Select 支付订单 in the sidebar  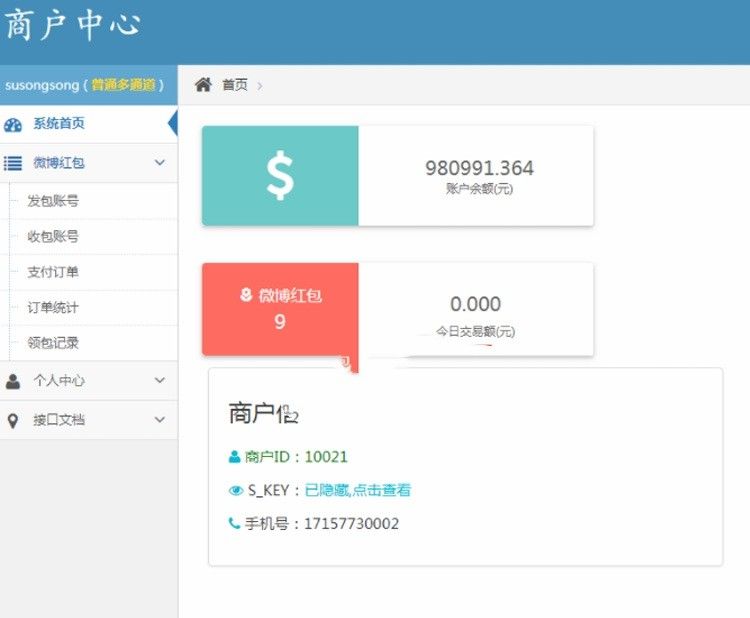(53, 272)
